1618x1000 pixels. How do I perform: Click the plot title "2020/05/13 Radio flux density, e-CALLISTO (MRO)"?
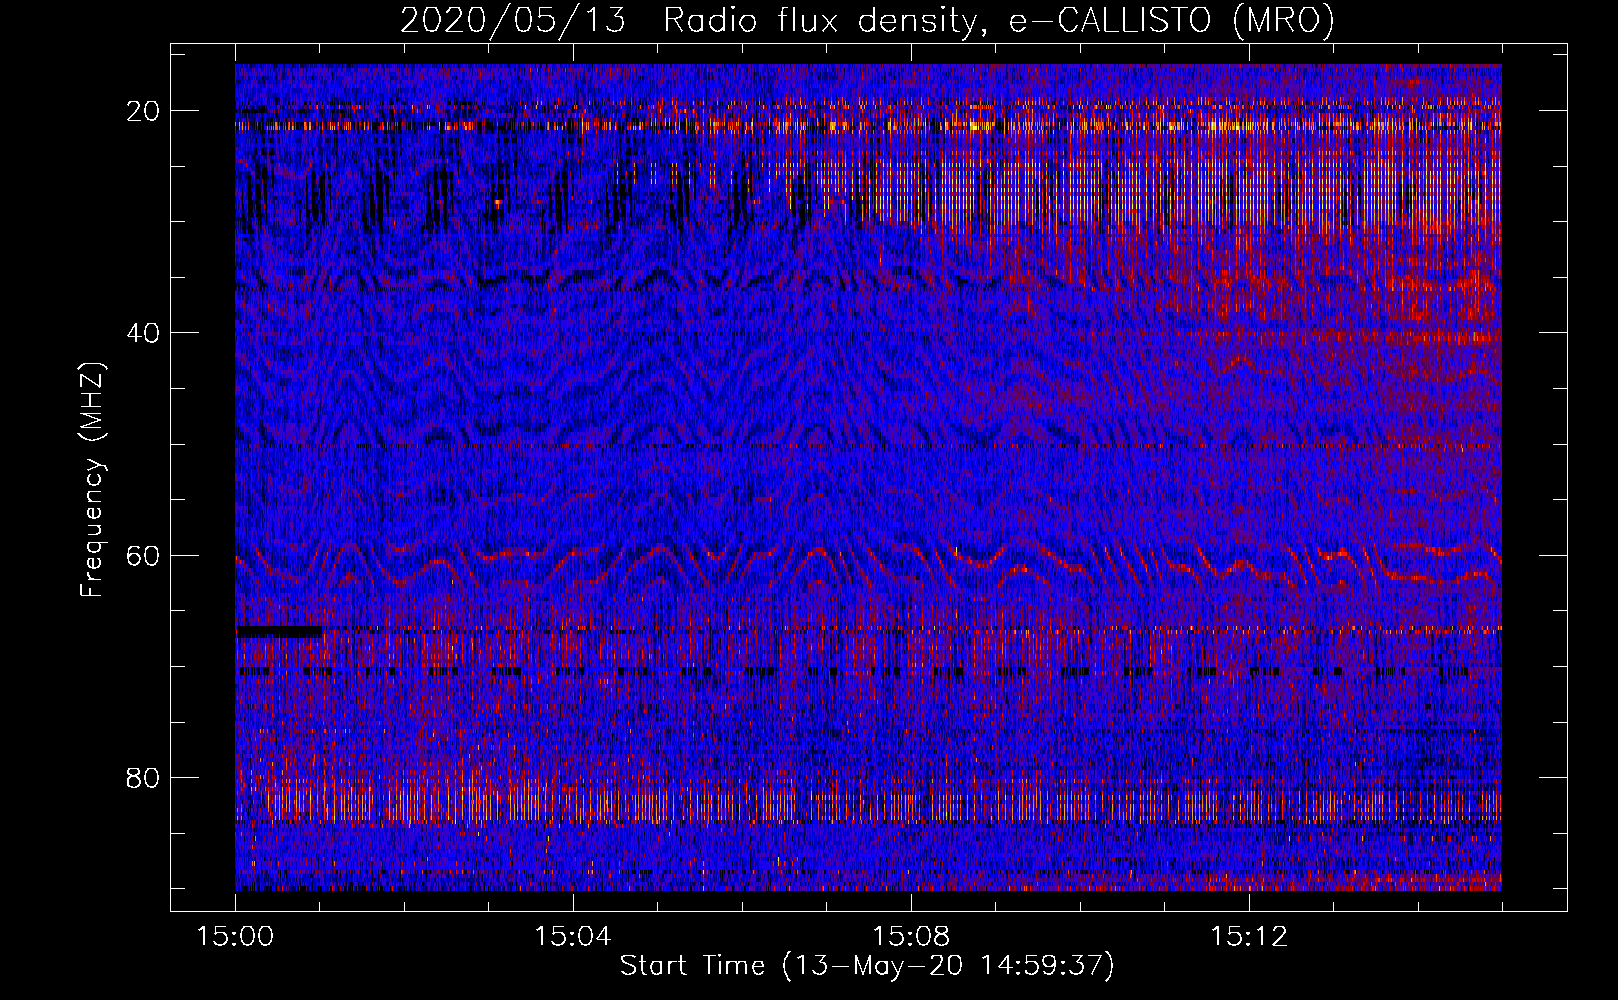pyautogui.click(x=867, y=20)
